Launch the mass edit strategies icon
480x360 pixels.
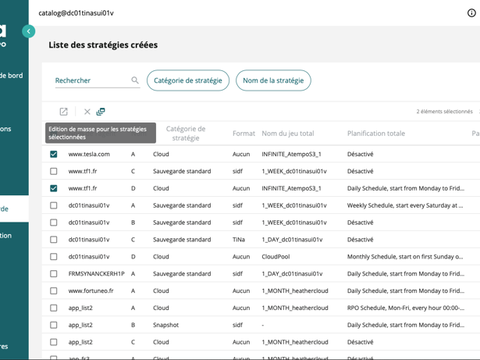click(x=100, y=112)
